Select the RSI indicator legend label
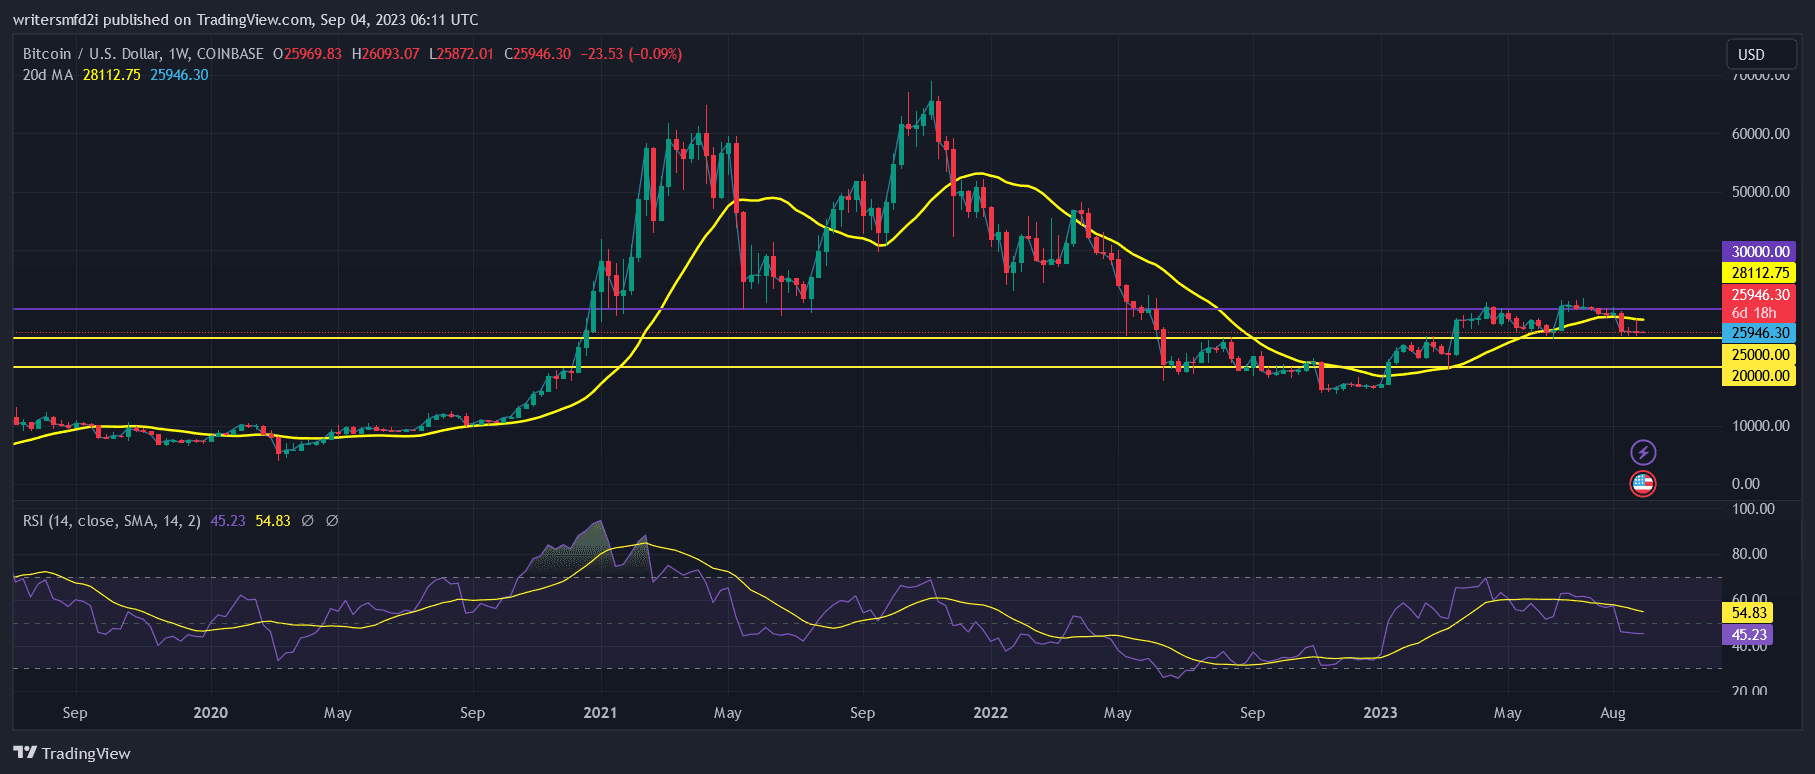 click(111, 521)
